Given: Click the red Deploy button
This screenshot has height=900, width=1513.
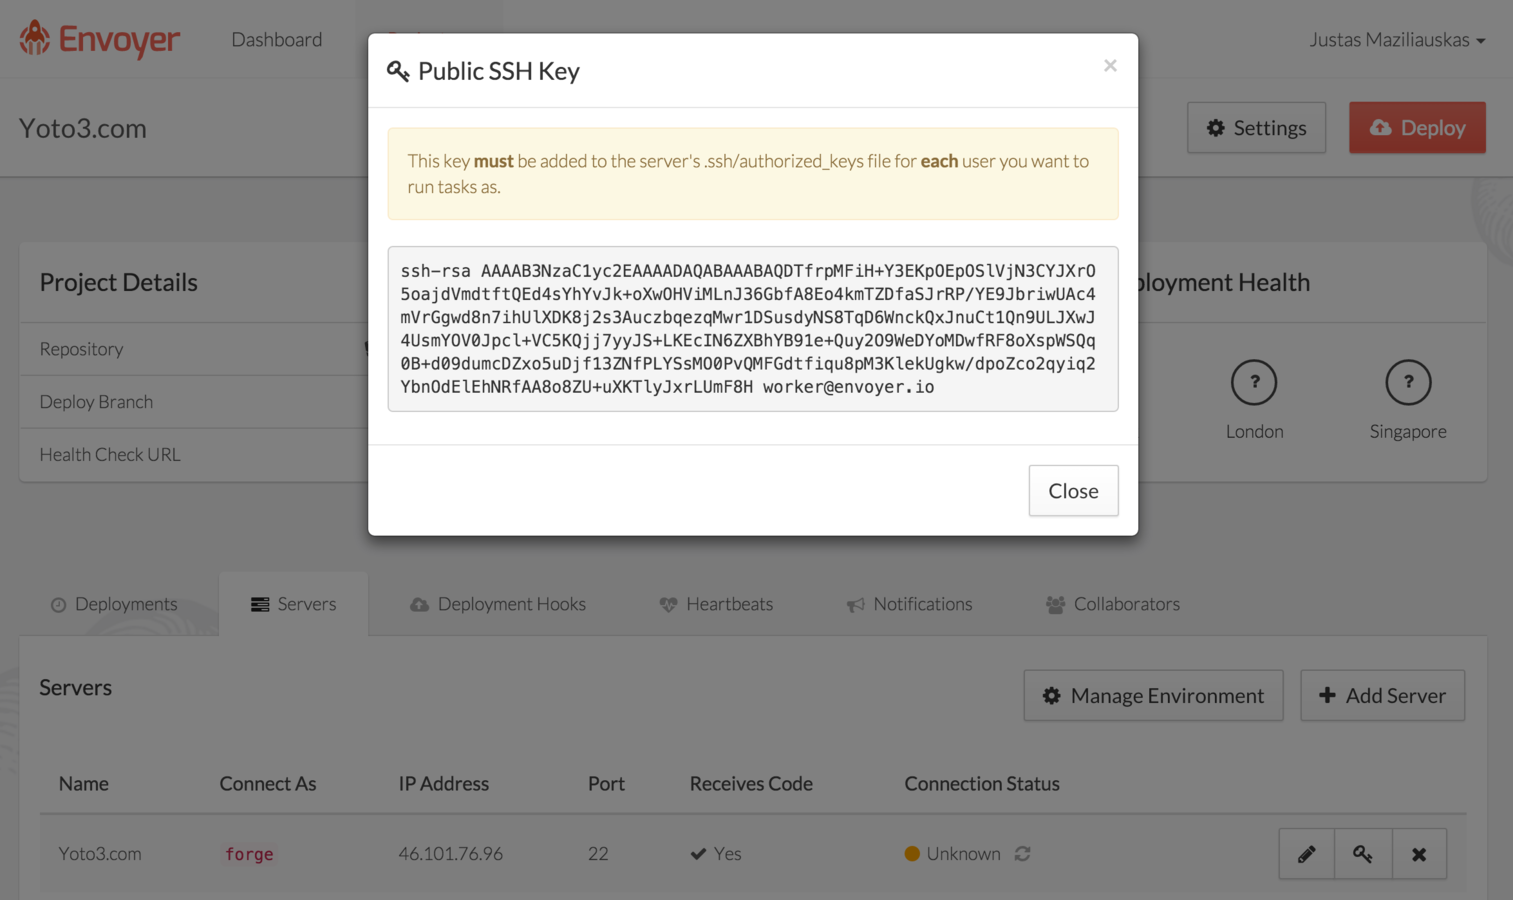Looking at the screenshot, I should (x=1417, y=127).
